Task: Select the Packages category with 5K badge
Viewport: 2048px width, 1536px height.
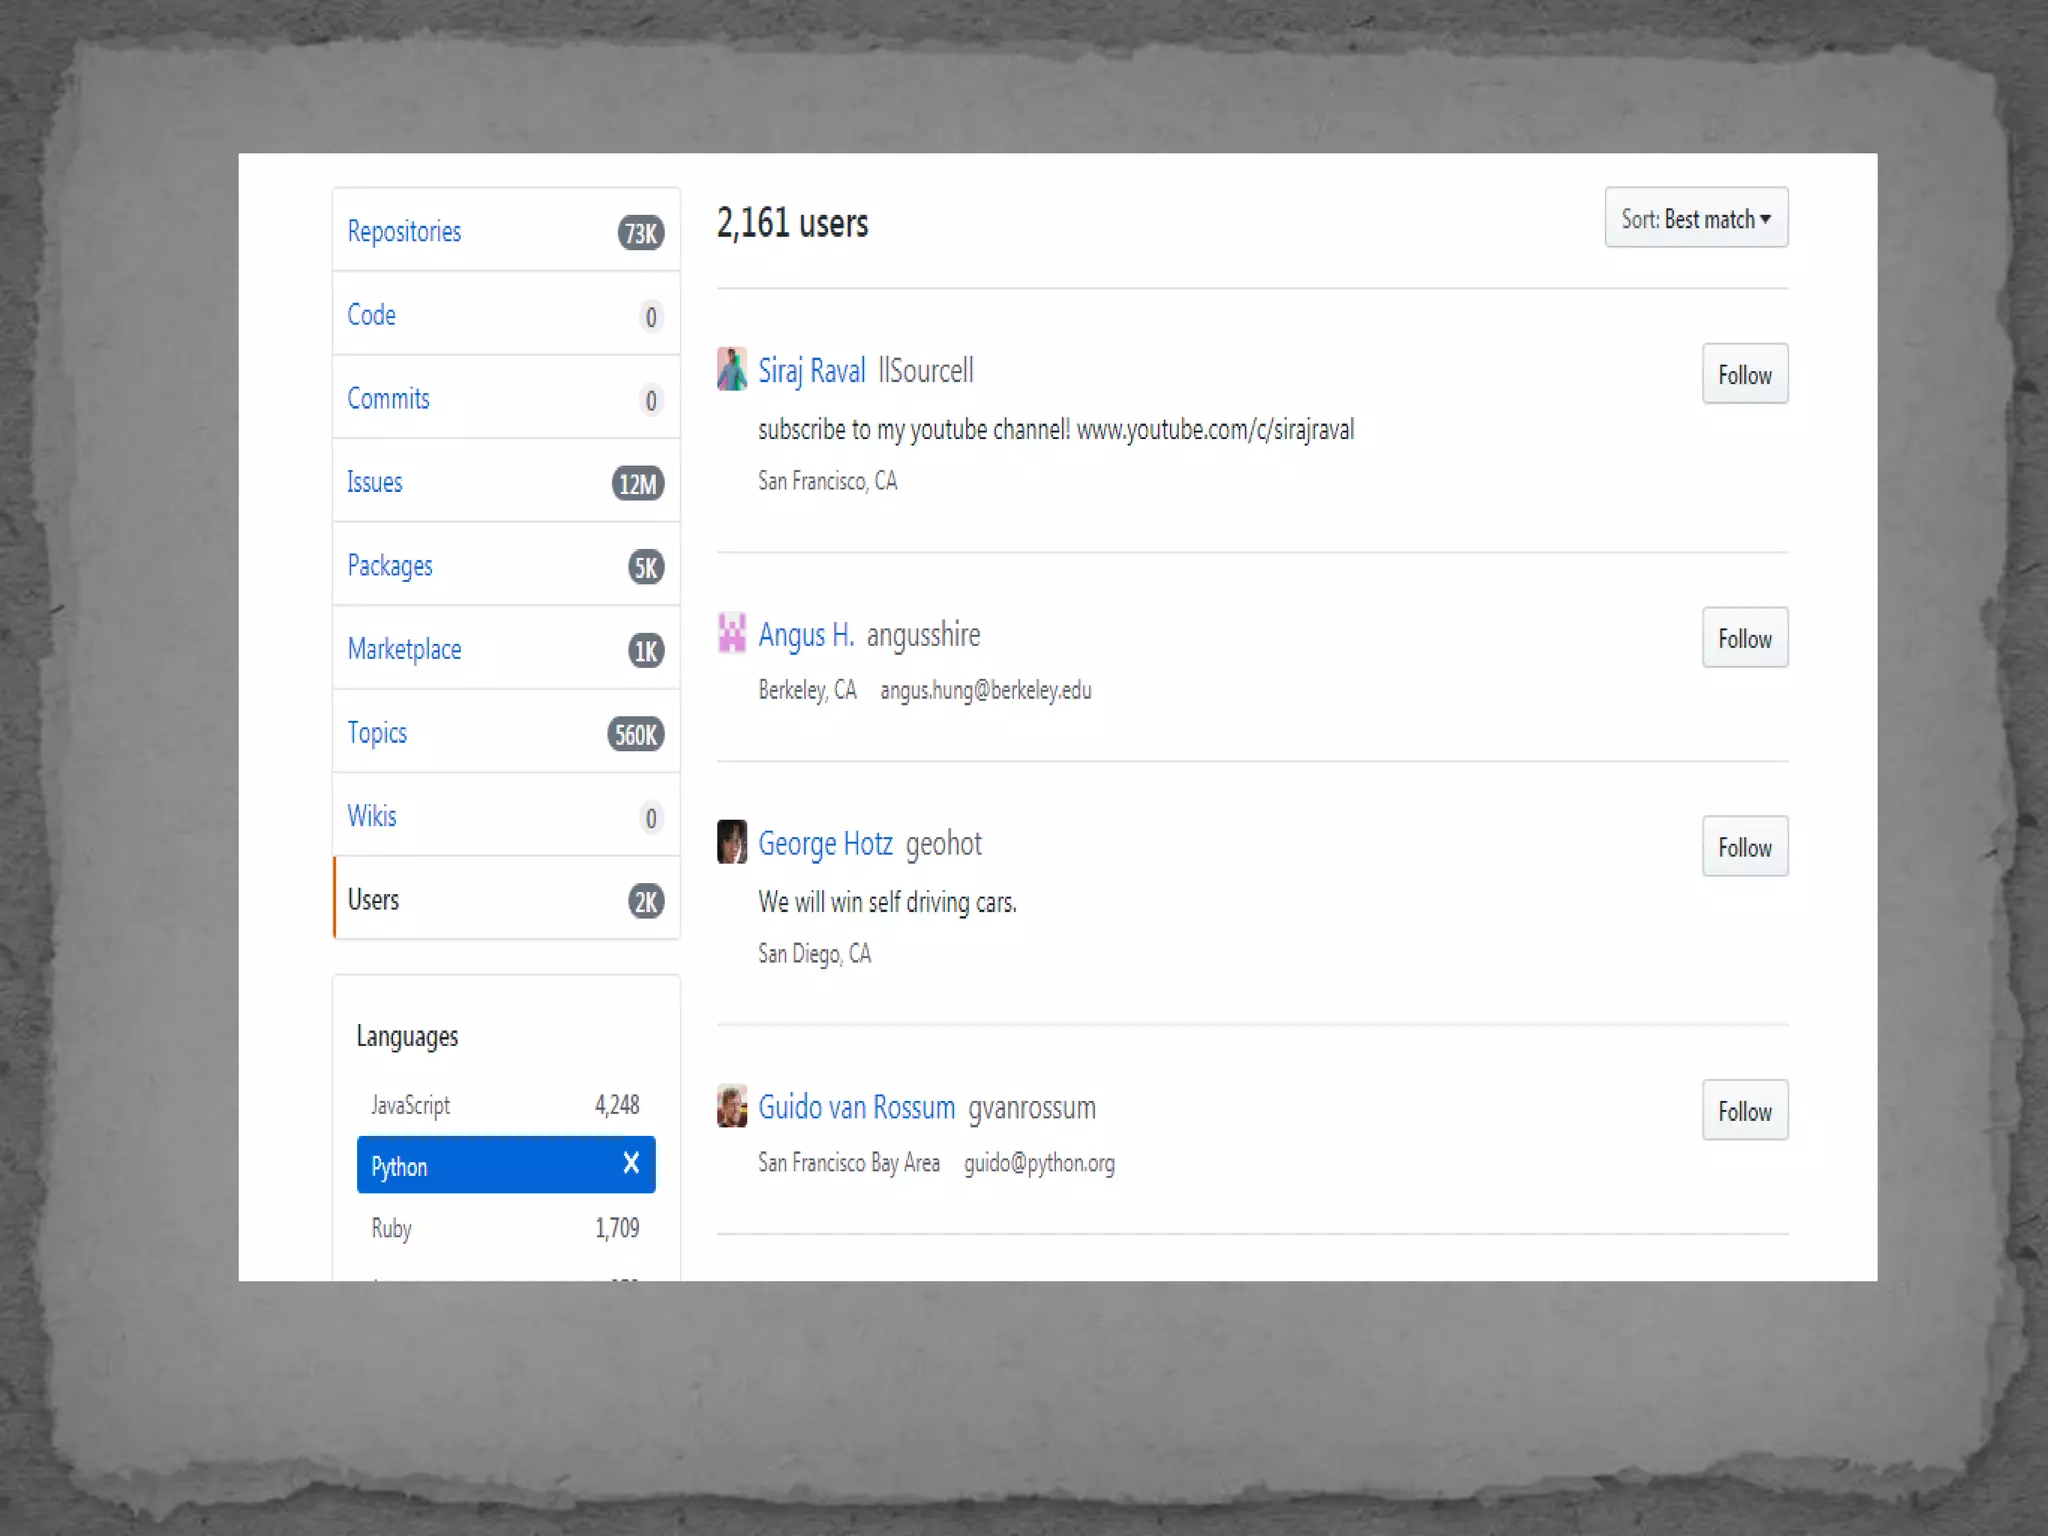Action: coord(390,566)
